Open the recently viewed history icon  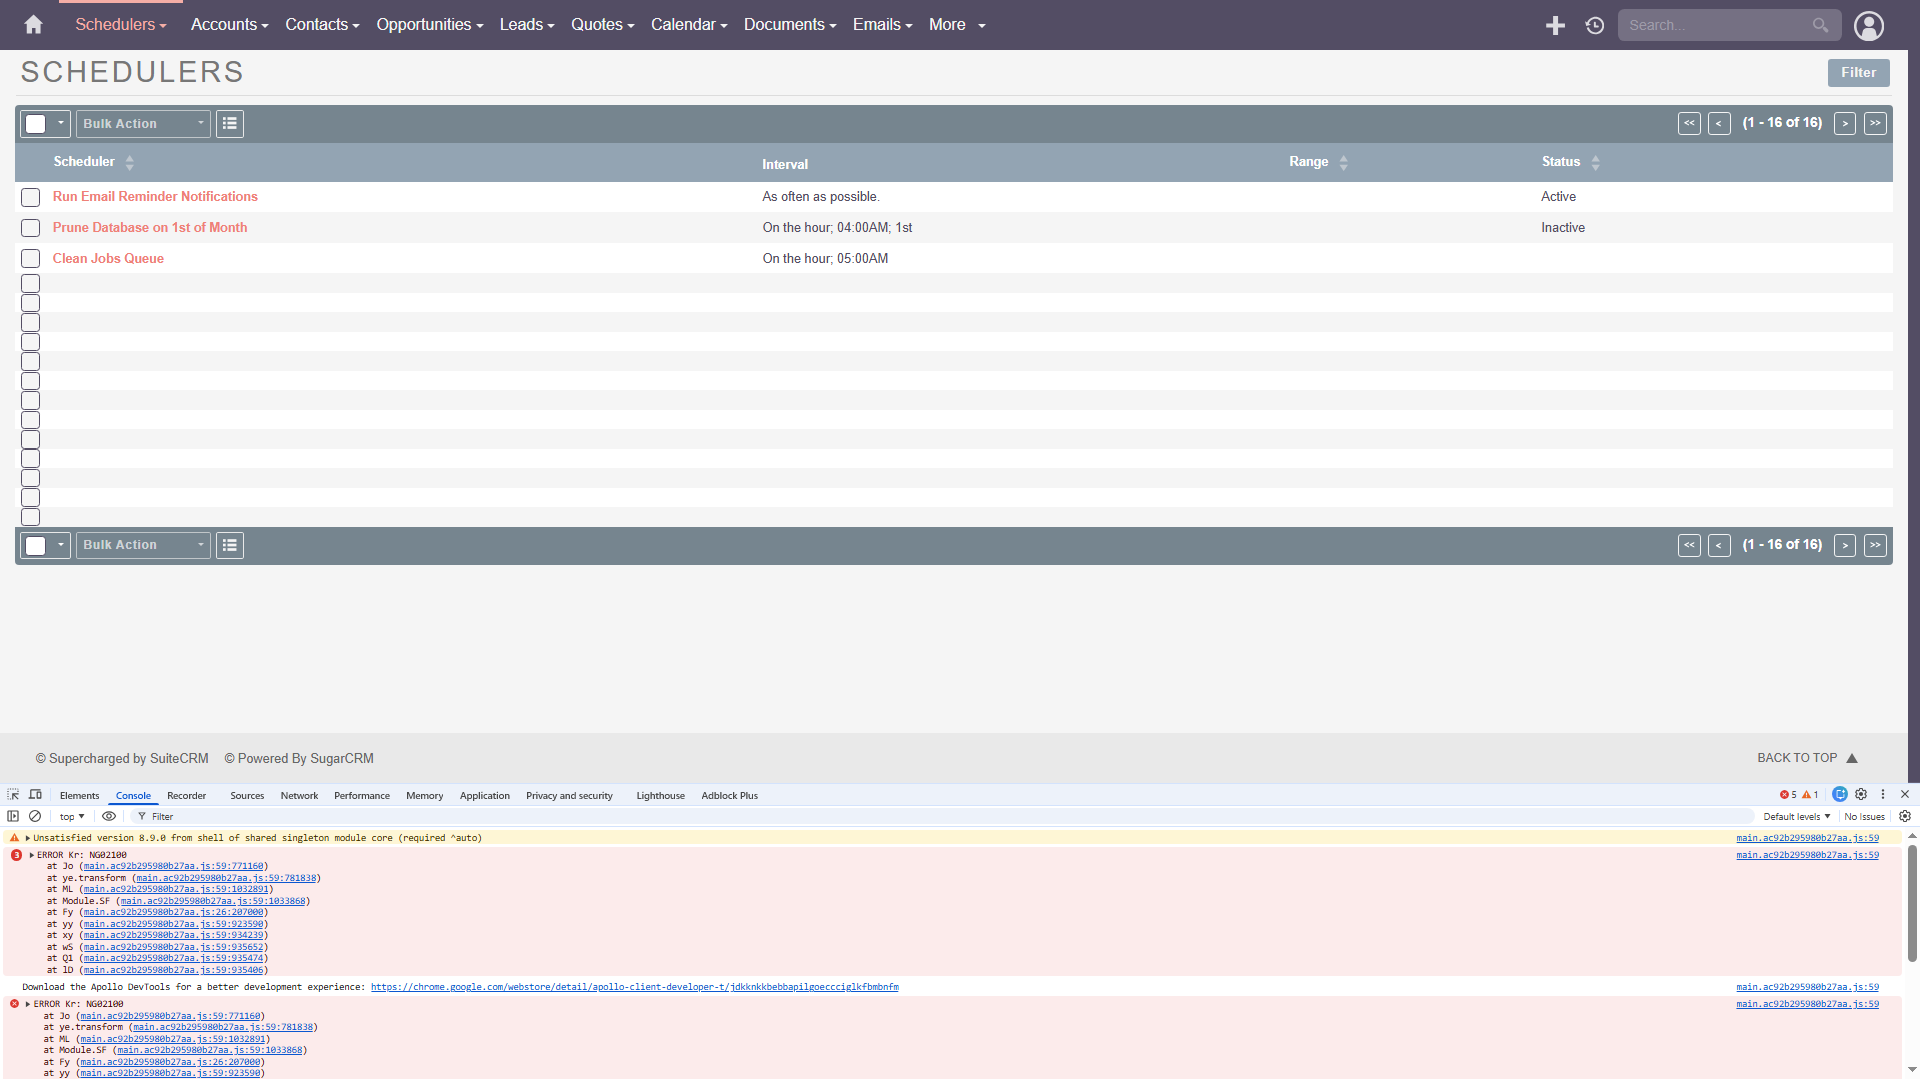1595,25
